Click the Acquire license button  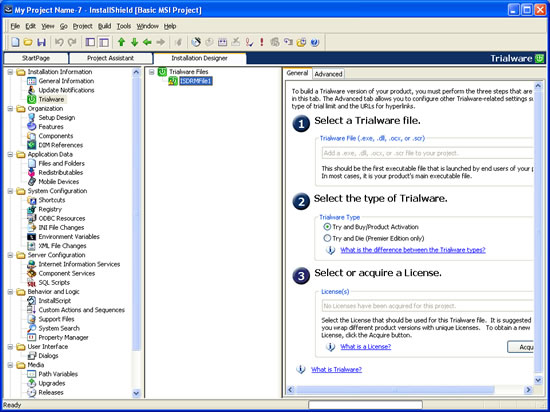(x=521, y=347)
